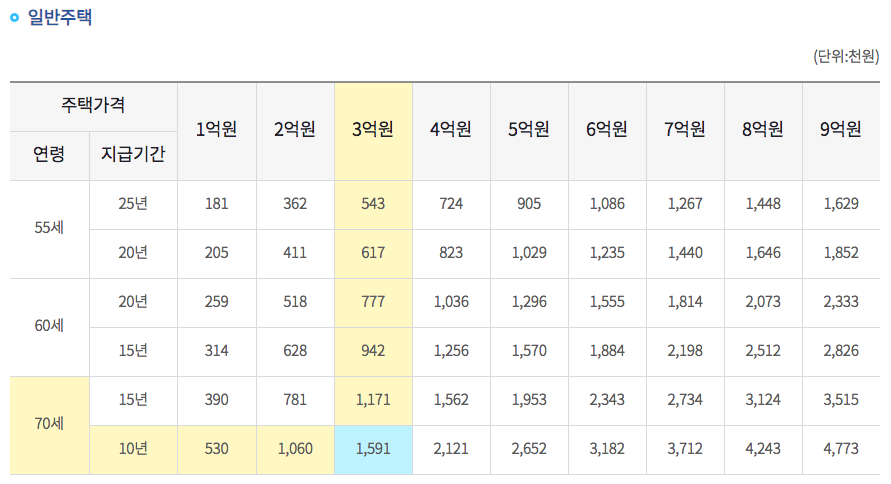Image resolution: width=891 pixels, height=484 pixels.
Task: Select the cell with 942
Action: click(373, 352)
